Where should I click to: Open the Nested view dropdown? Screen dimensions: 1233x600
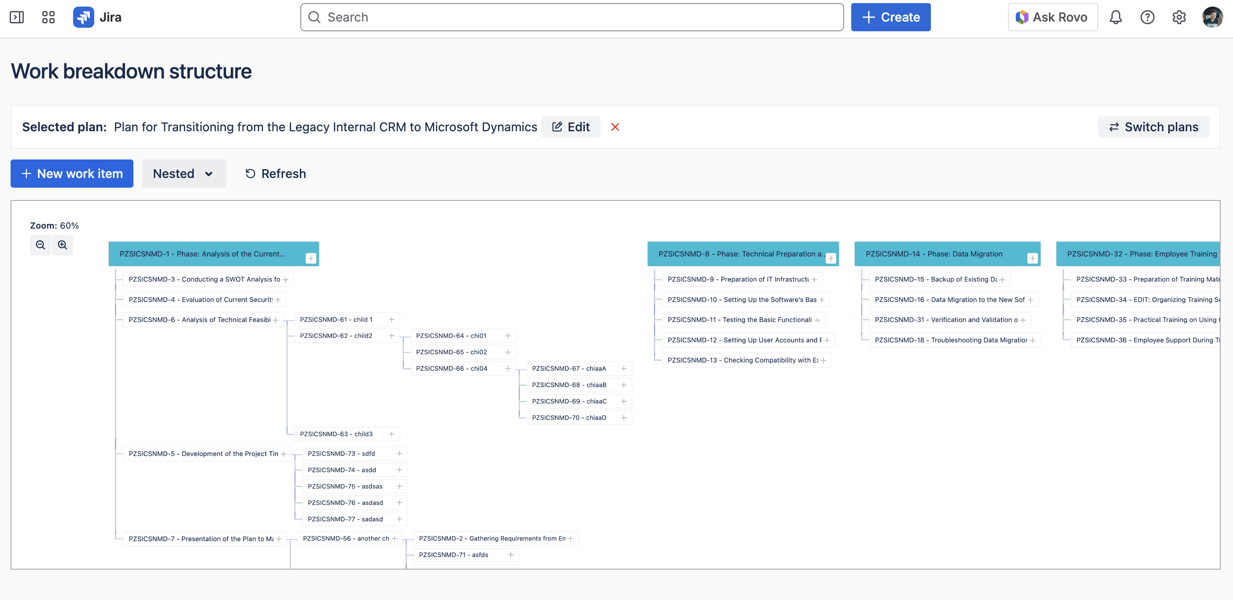coord(183,174)
